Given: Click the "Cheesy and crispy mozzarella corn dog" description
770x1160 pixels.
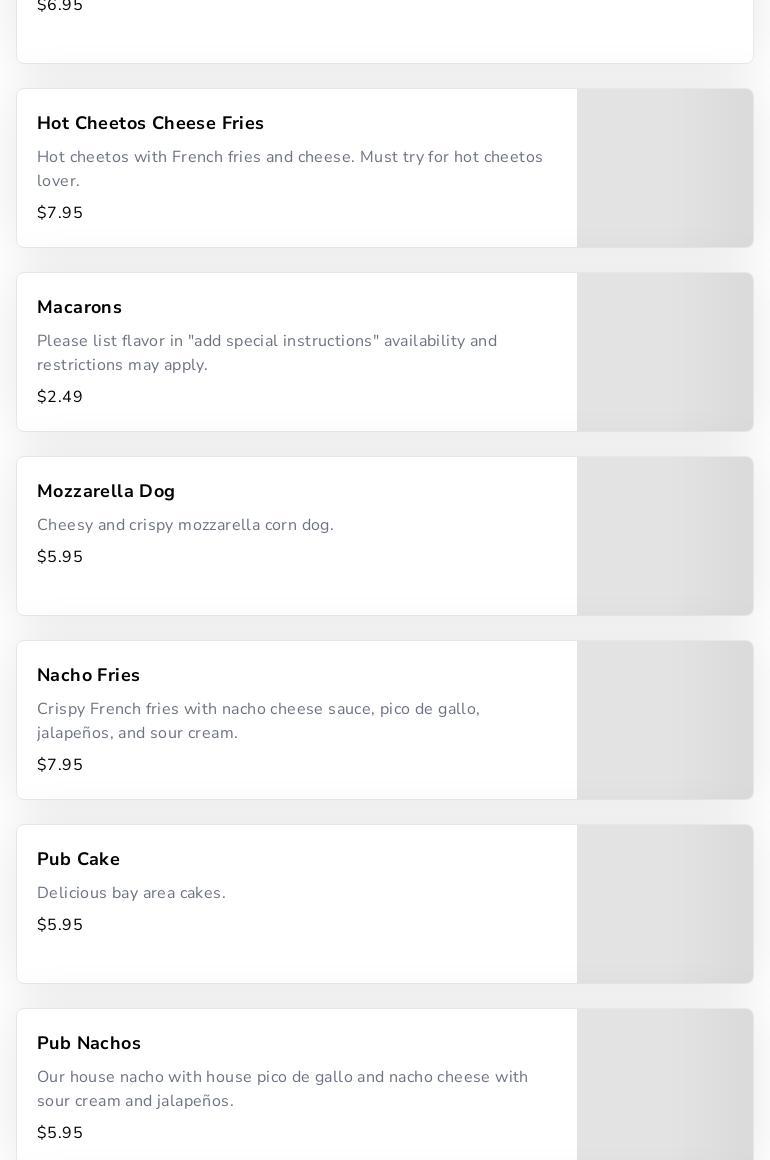Looking at the screenshot, I should 185,525.
